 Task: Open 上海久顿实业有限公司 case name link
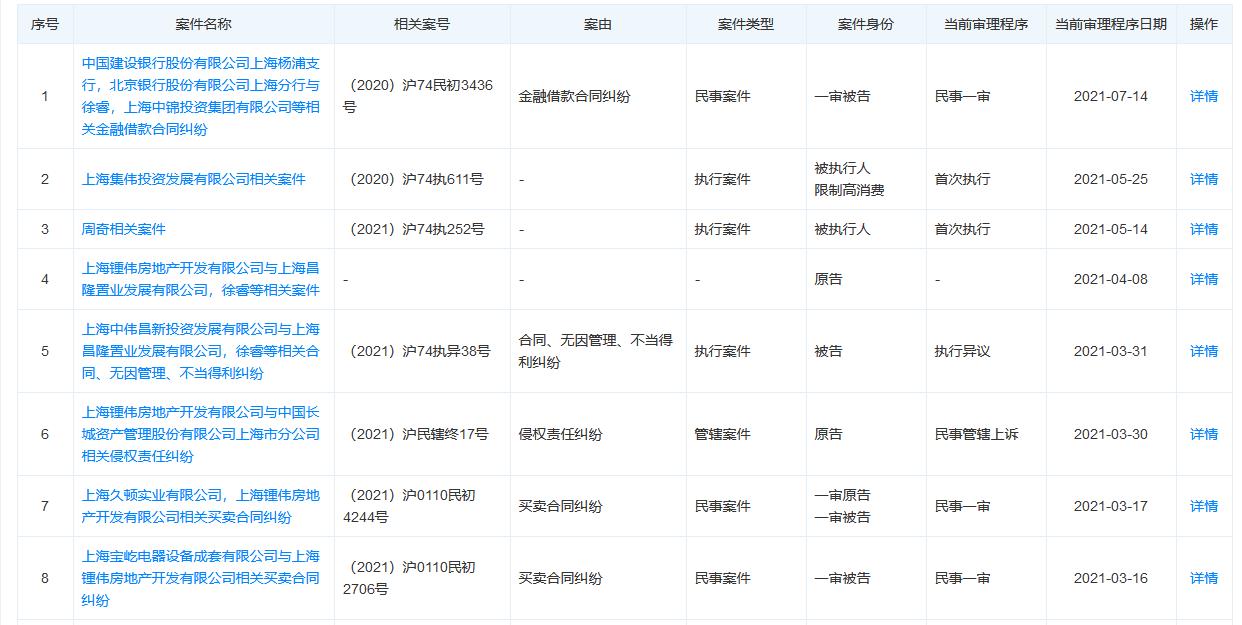pyautogui.click(x=200, y=503)
